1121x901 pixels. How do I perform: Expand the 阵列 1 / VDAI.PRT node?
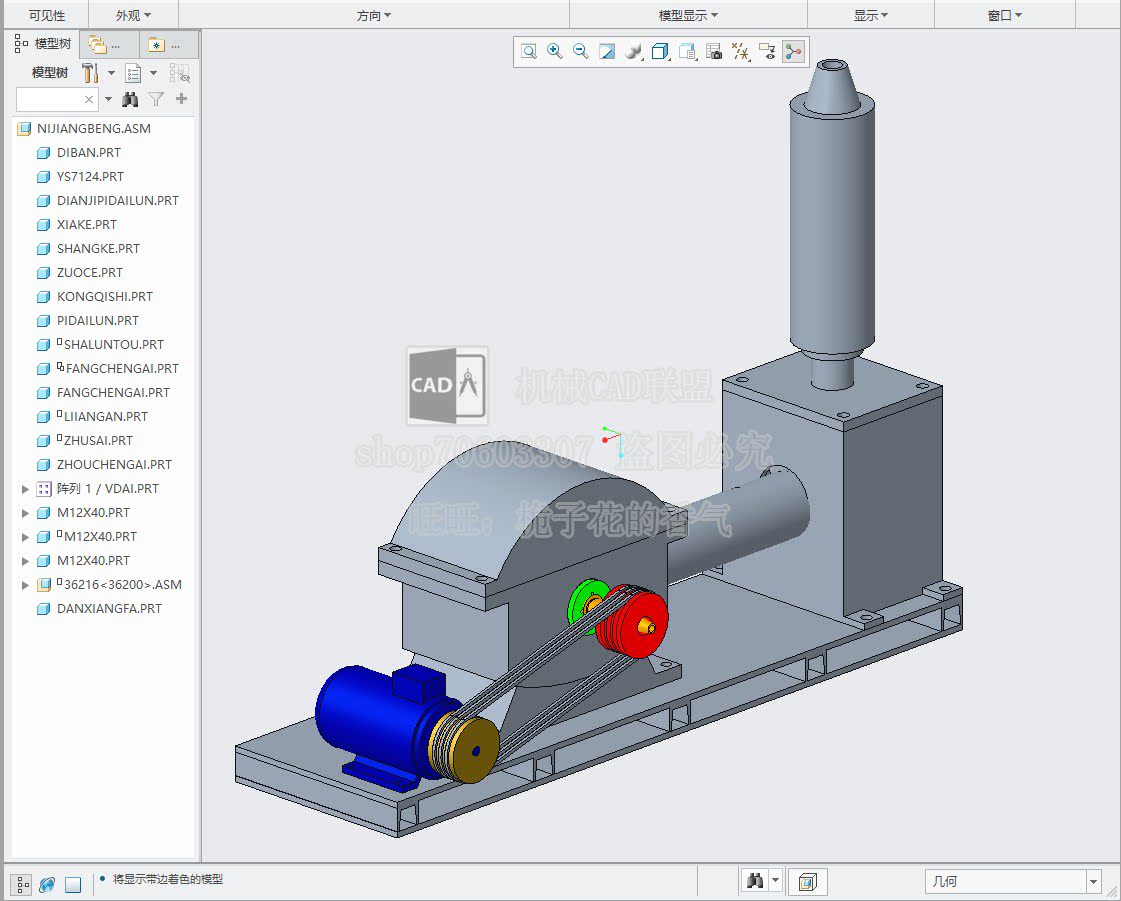[x=25, y=488]
